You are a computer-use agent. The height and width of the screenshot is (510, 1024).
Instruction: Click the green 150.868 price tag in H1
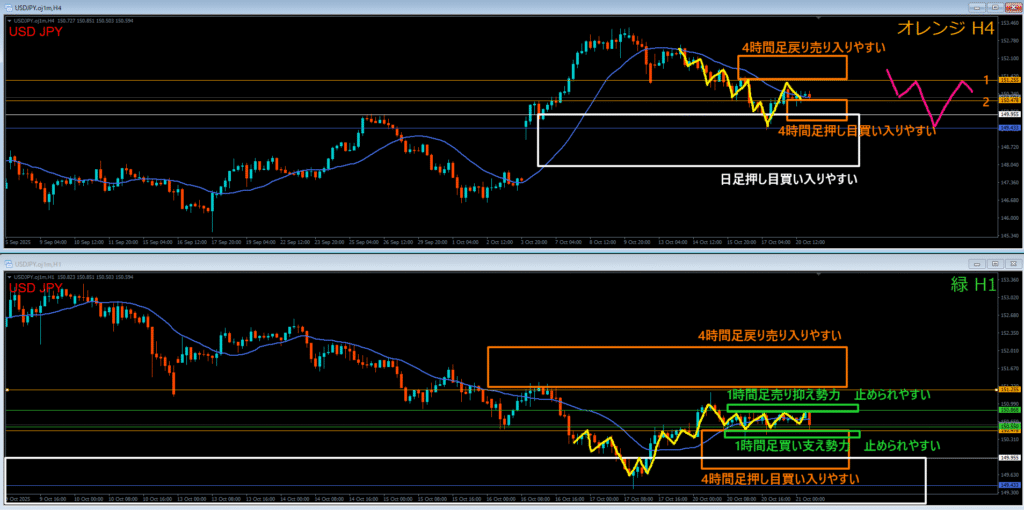1008,411
